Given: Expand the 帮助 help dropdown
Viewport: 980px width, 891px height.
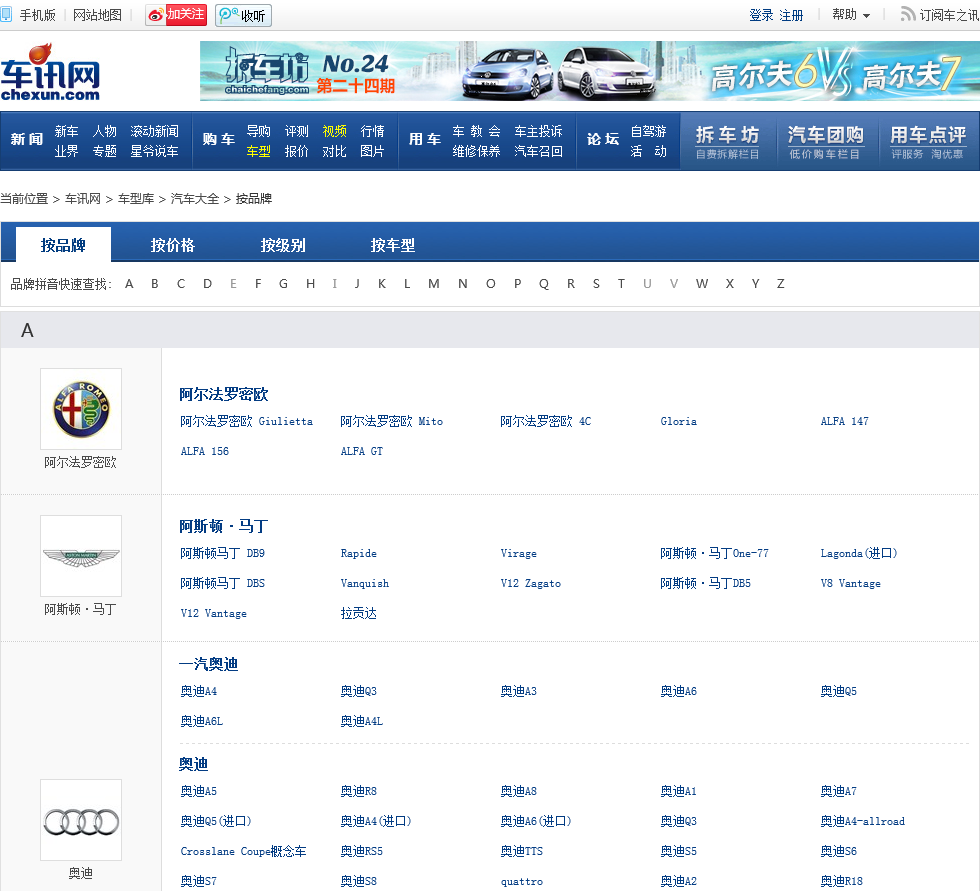Looking at the screenshot, I should [851, 14].
